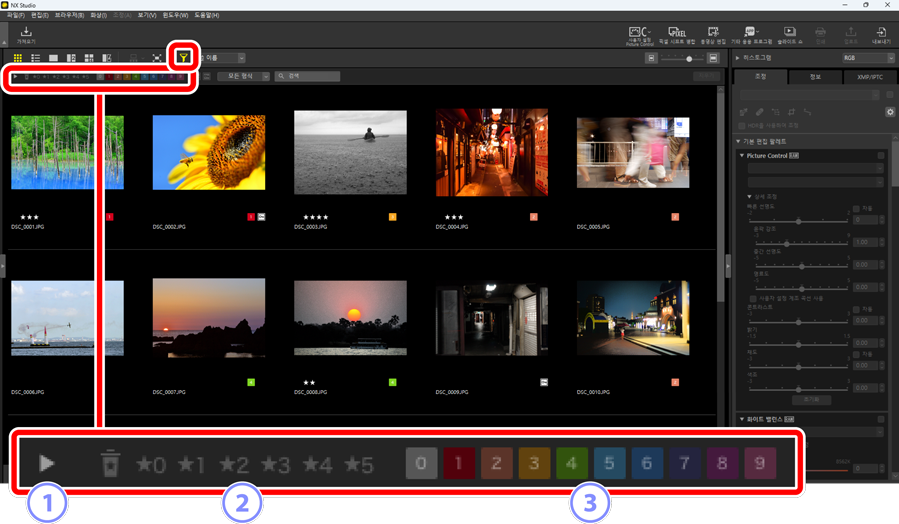Open the RGB histogram channel dropdown
Image resolution: width=899 pixels, height=524 pixels.
click(863, 59)
